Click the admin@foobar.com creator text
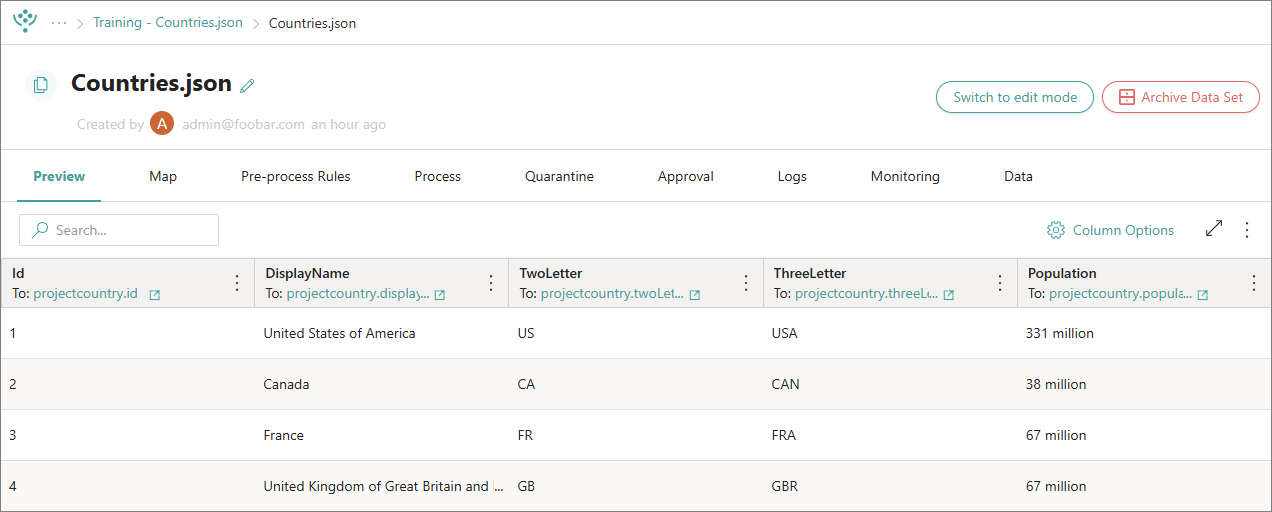 click(x=243, y=125)
